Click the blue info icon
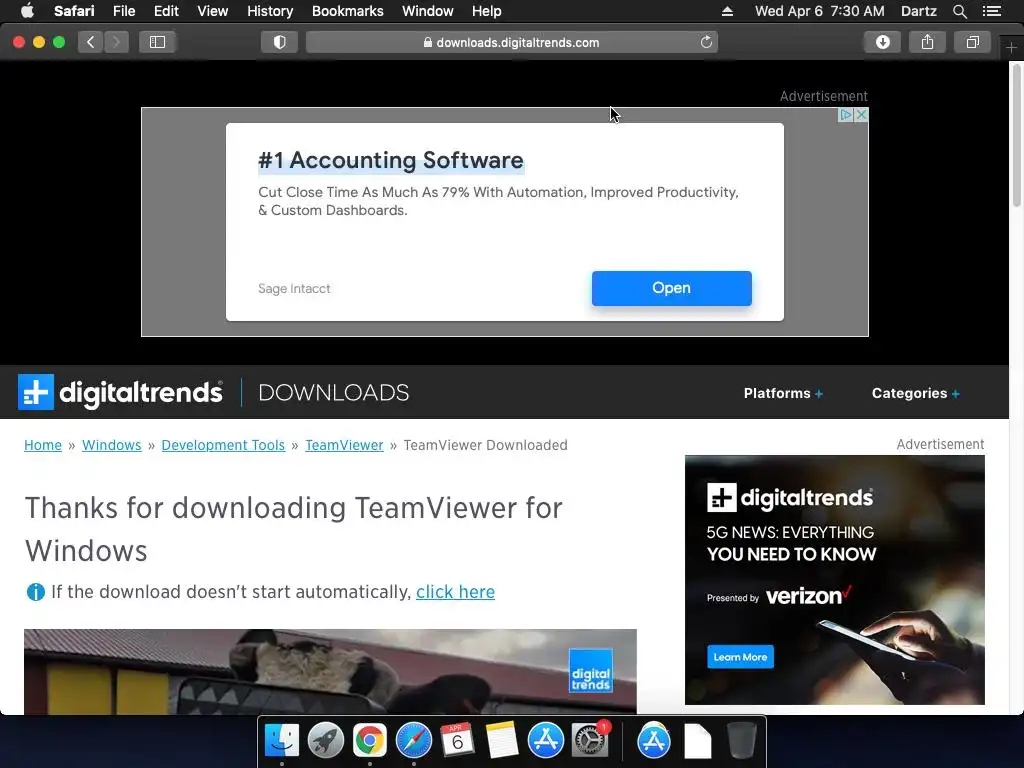 pos(35,592)
